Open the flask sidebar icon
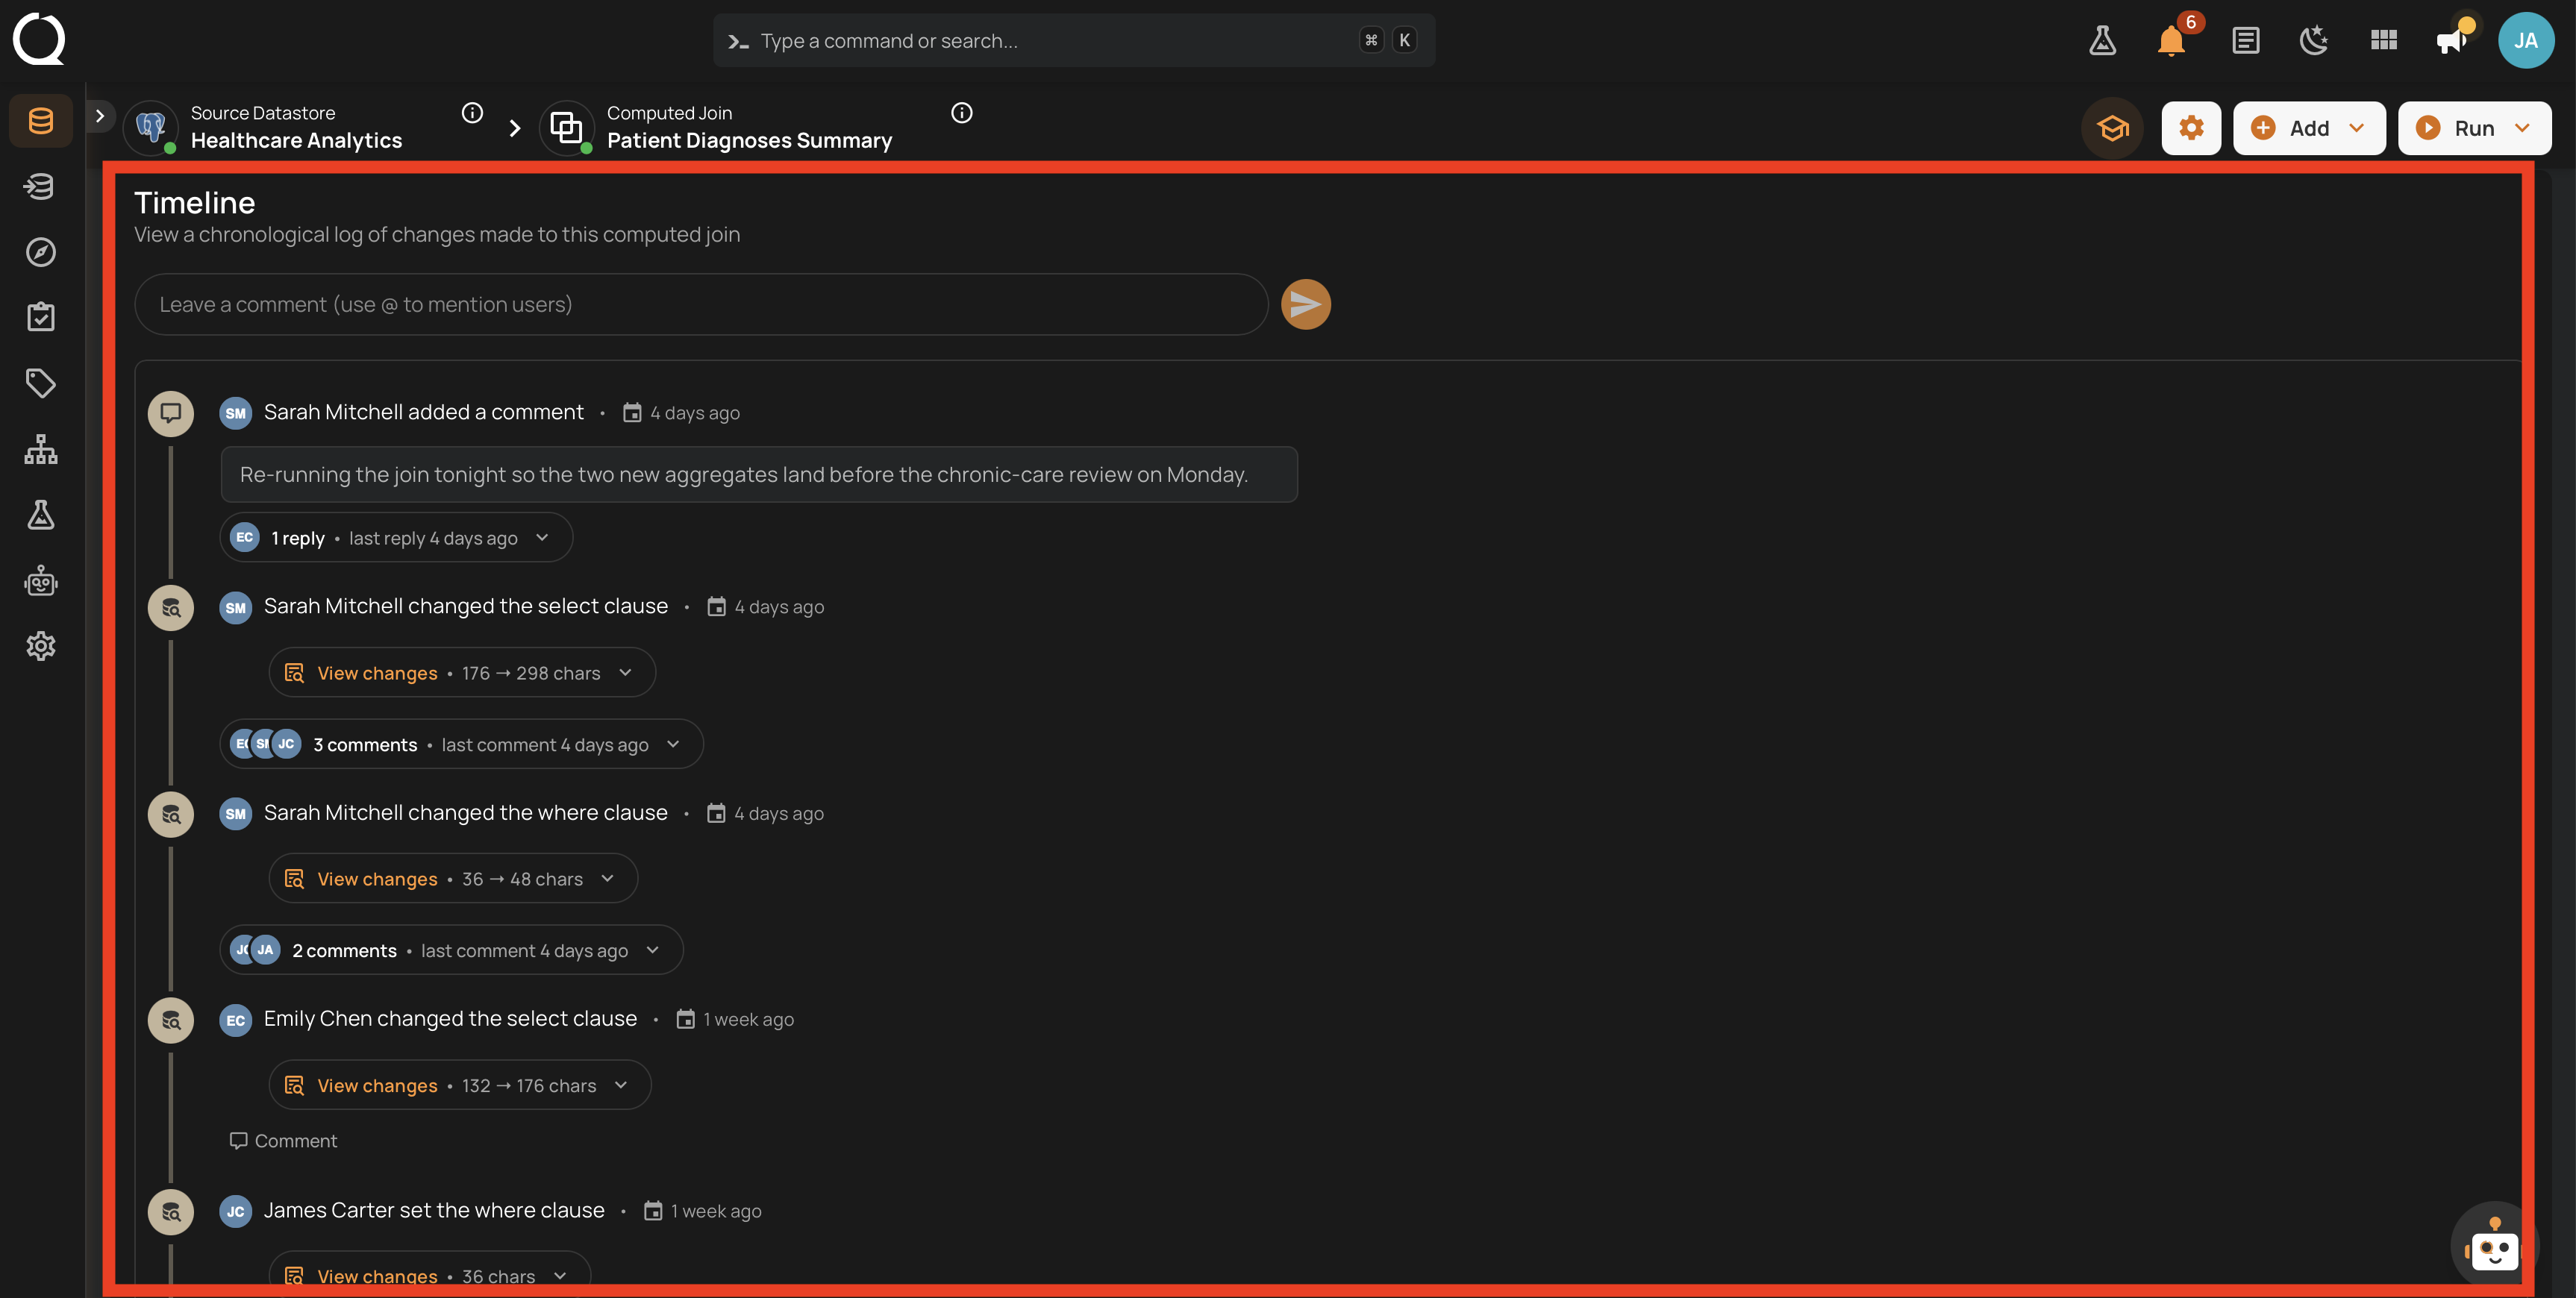The image size is (2576, 1298). click(41, 515)
